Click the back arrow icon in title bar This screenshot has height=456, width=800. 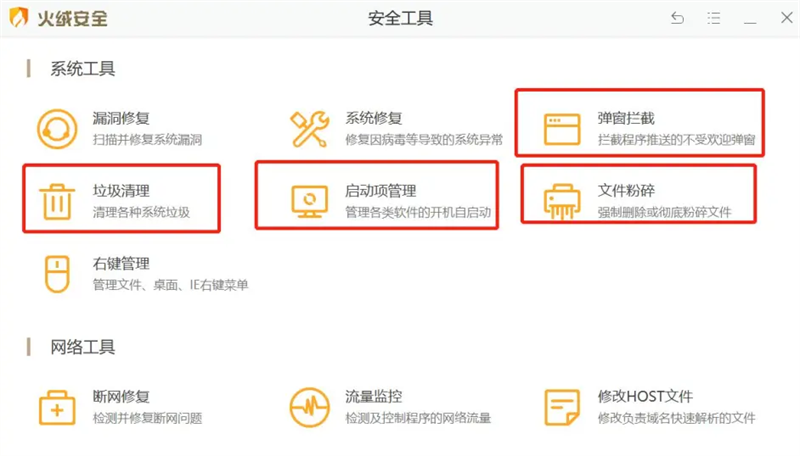point(677,18)
